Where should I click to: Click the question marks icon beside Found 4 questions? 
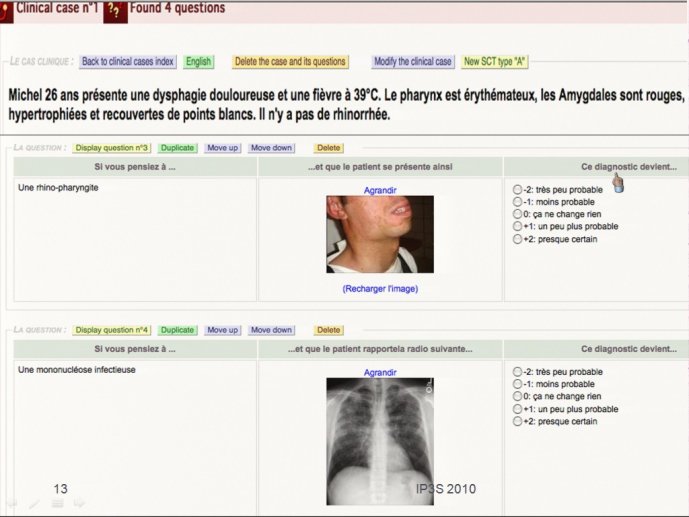[x=115, y=10]
